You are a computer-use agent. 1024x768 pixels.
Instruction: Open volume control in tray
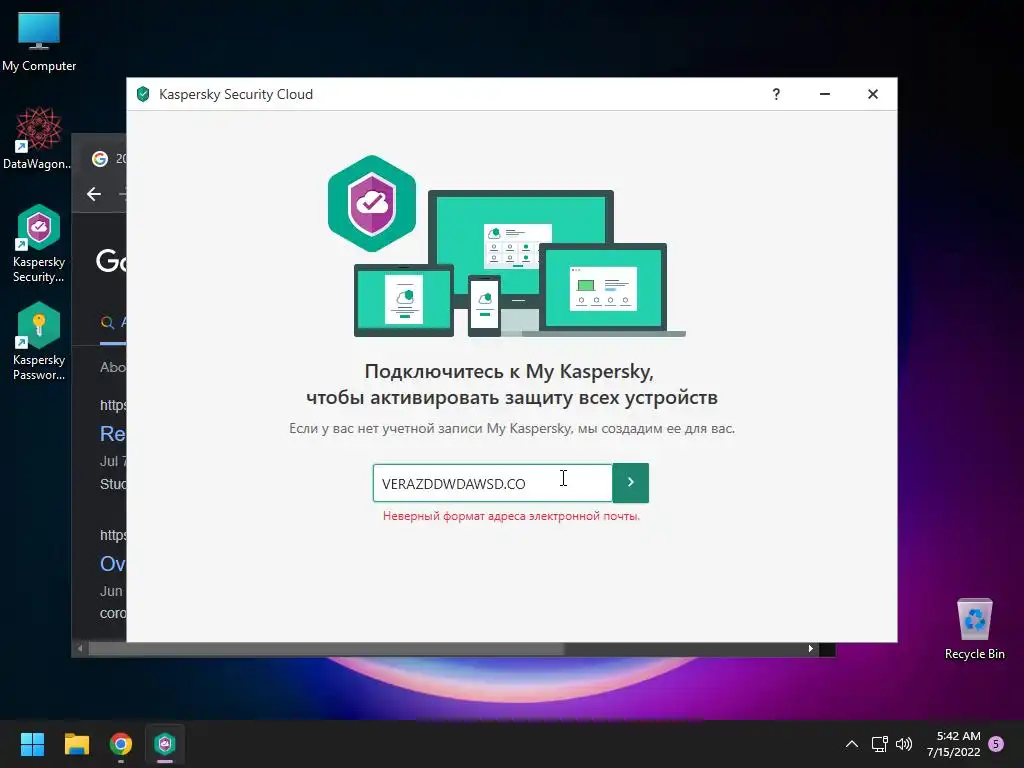point(904,744)
